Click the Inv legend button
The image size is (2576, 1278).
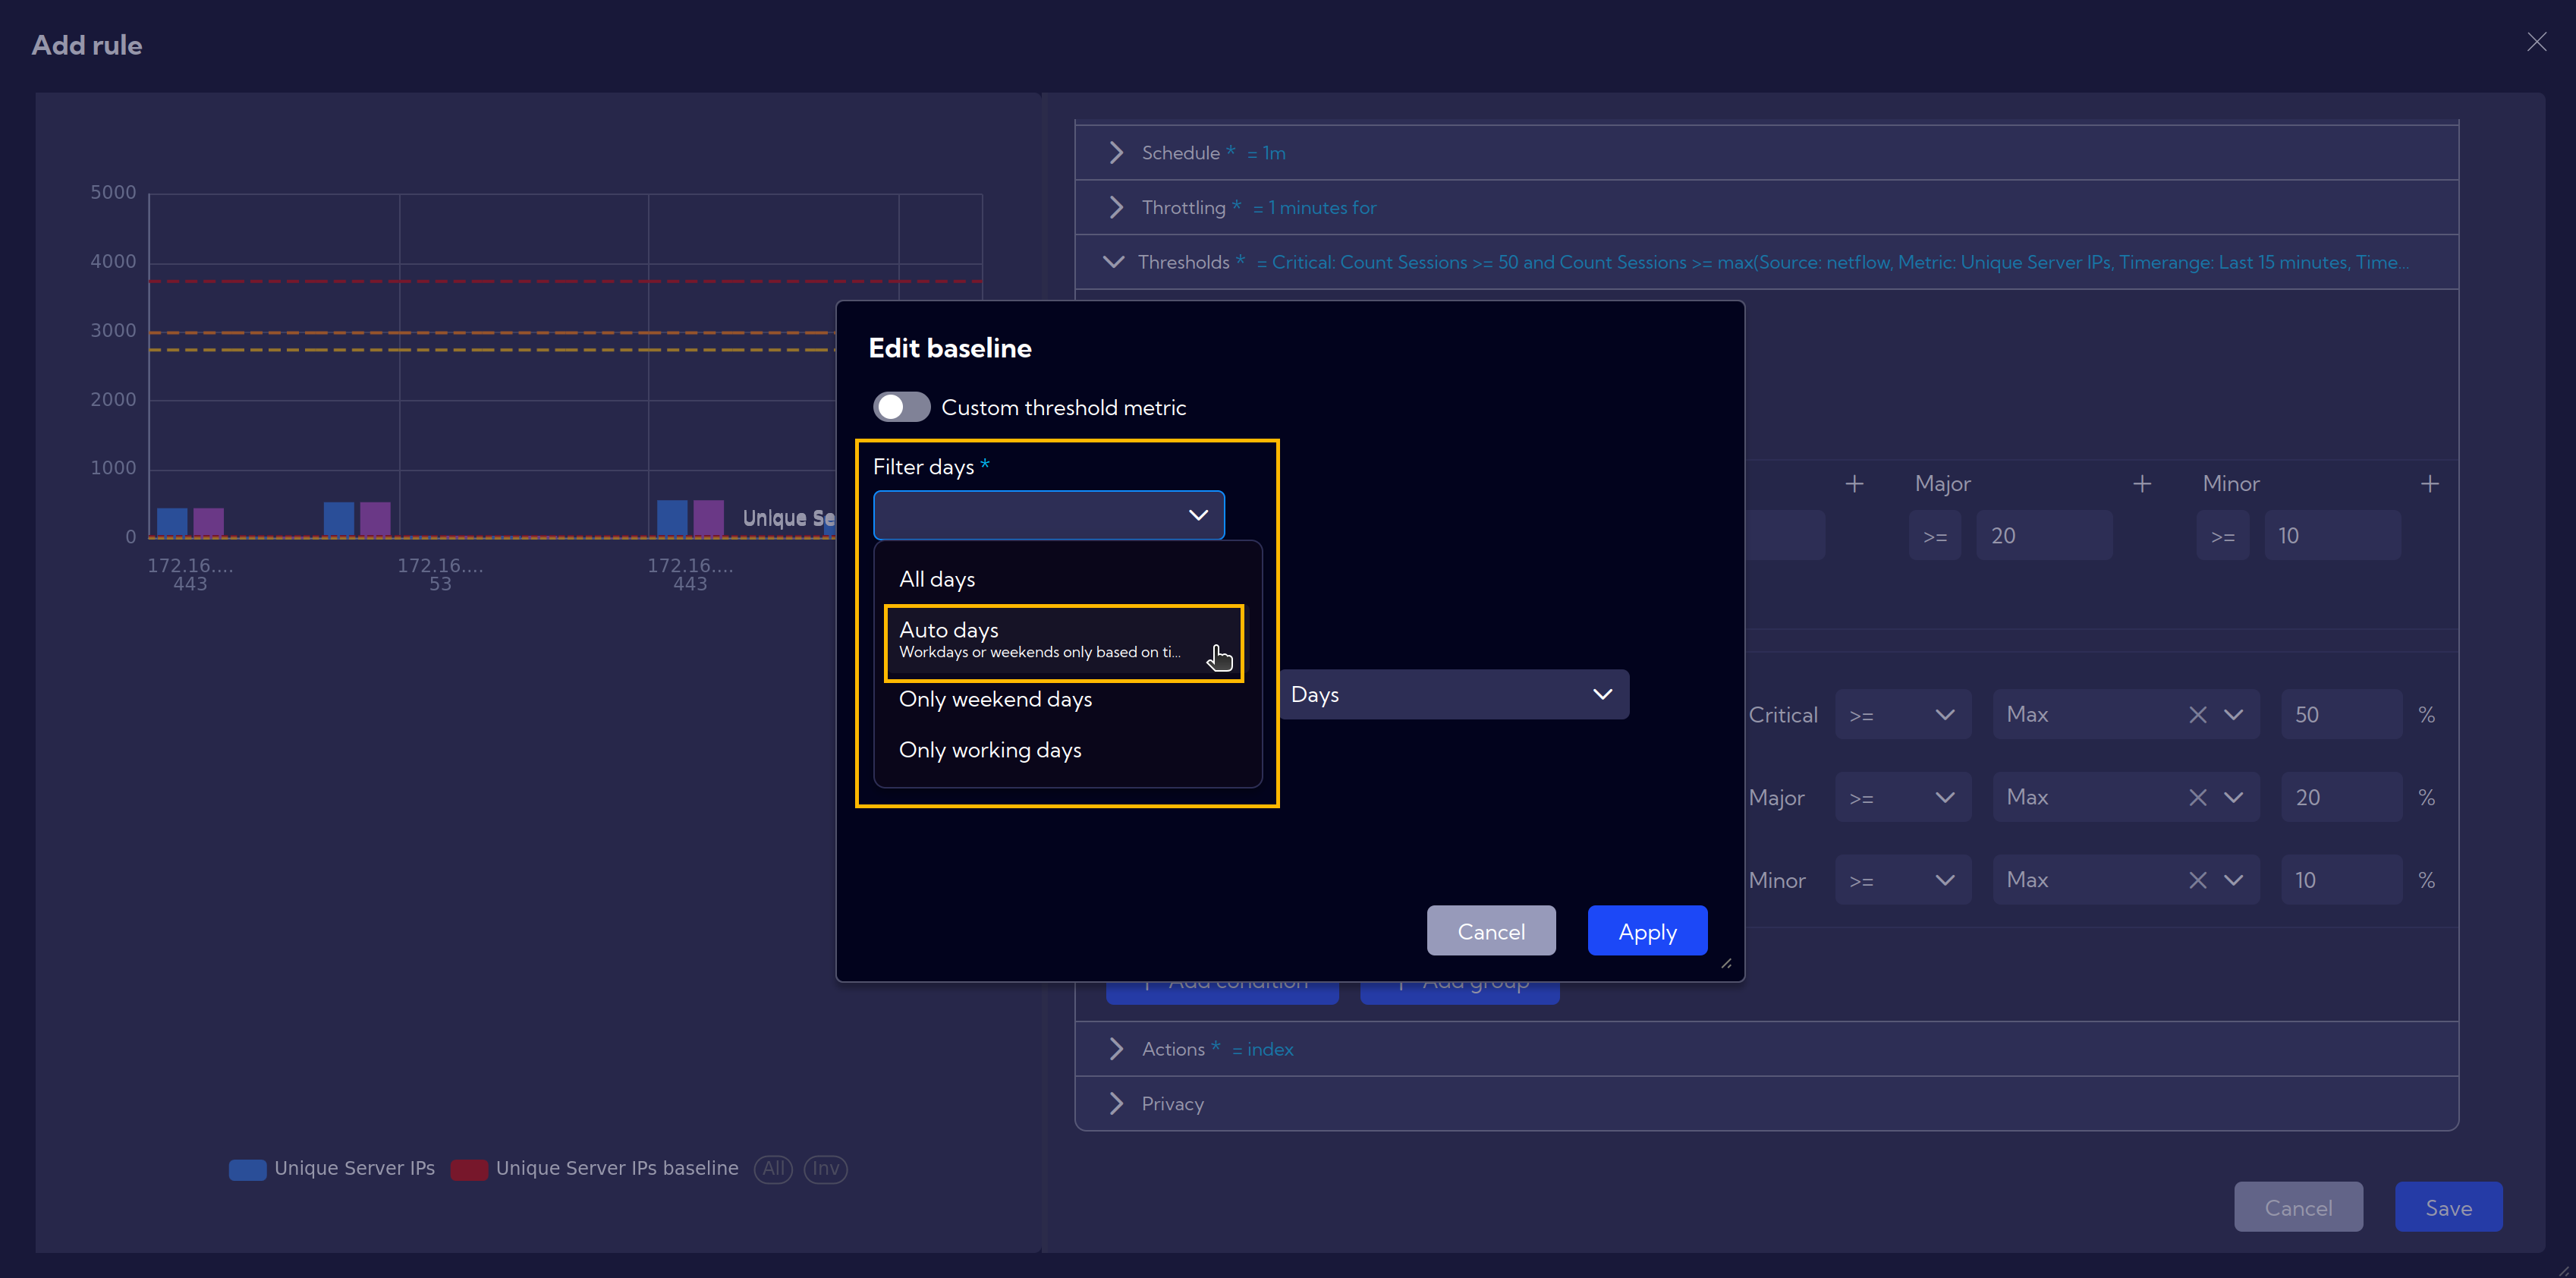(825, 1169)
